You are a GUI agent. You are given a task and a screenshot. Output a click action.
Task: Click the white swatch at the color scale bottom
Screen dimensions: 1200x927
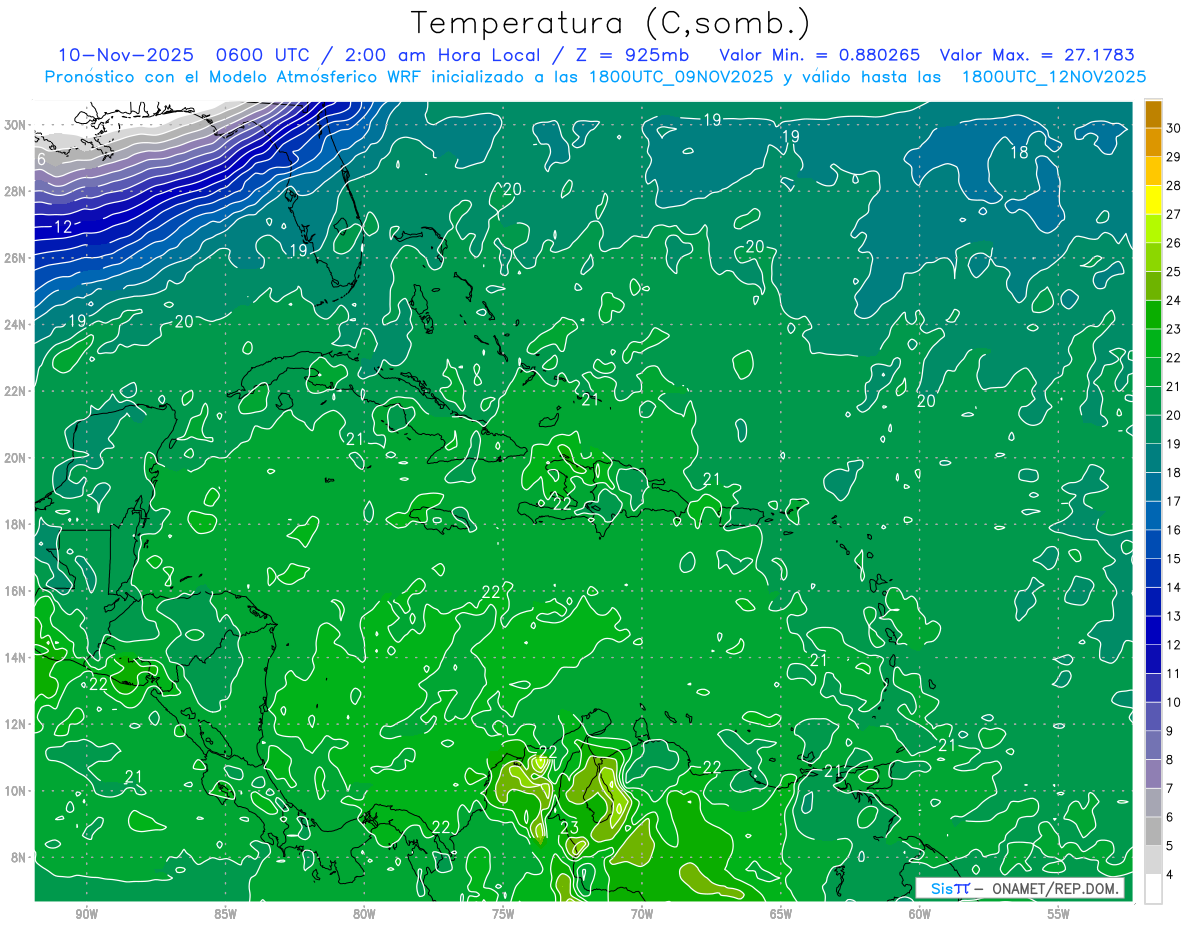1153,889
